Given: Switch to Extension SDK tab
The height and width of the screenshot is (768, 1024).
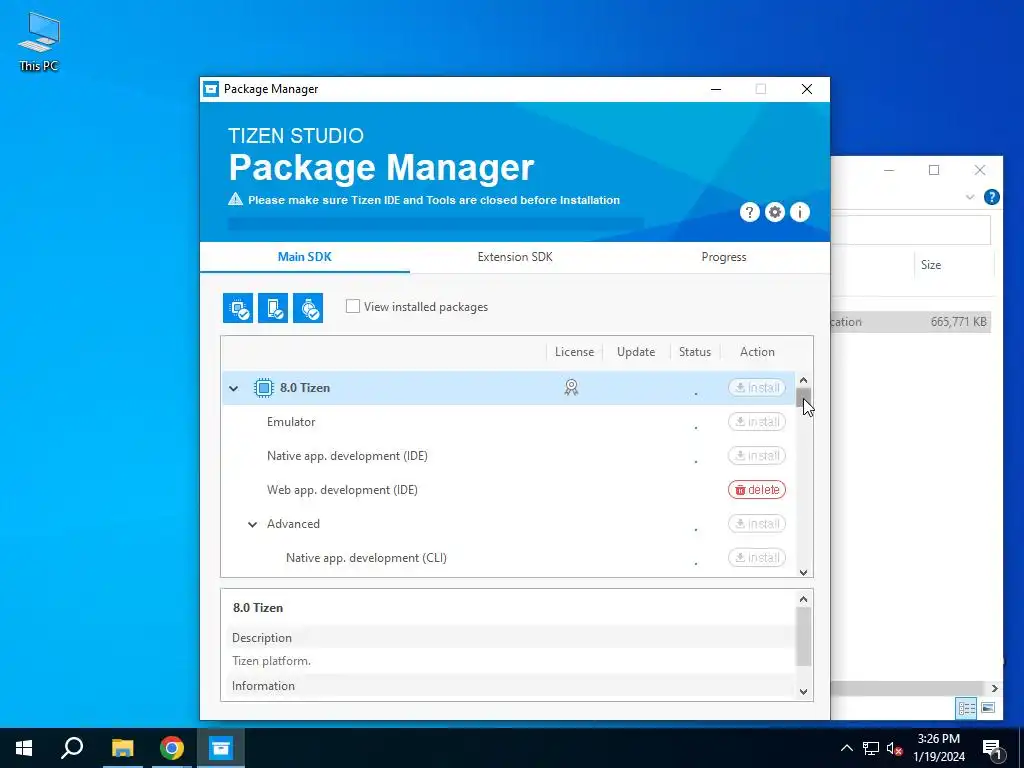Looking at the screenshot, I should click(x=515, y=257).
